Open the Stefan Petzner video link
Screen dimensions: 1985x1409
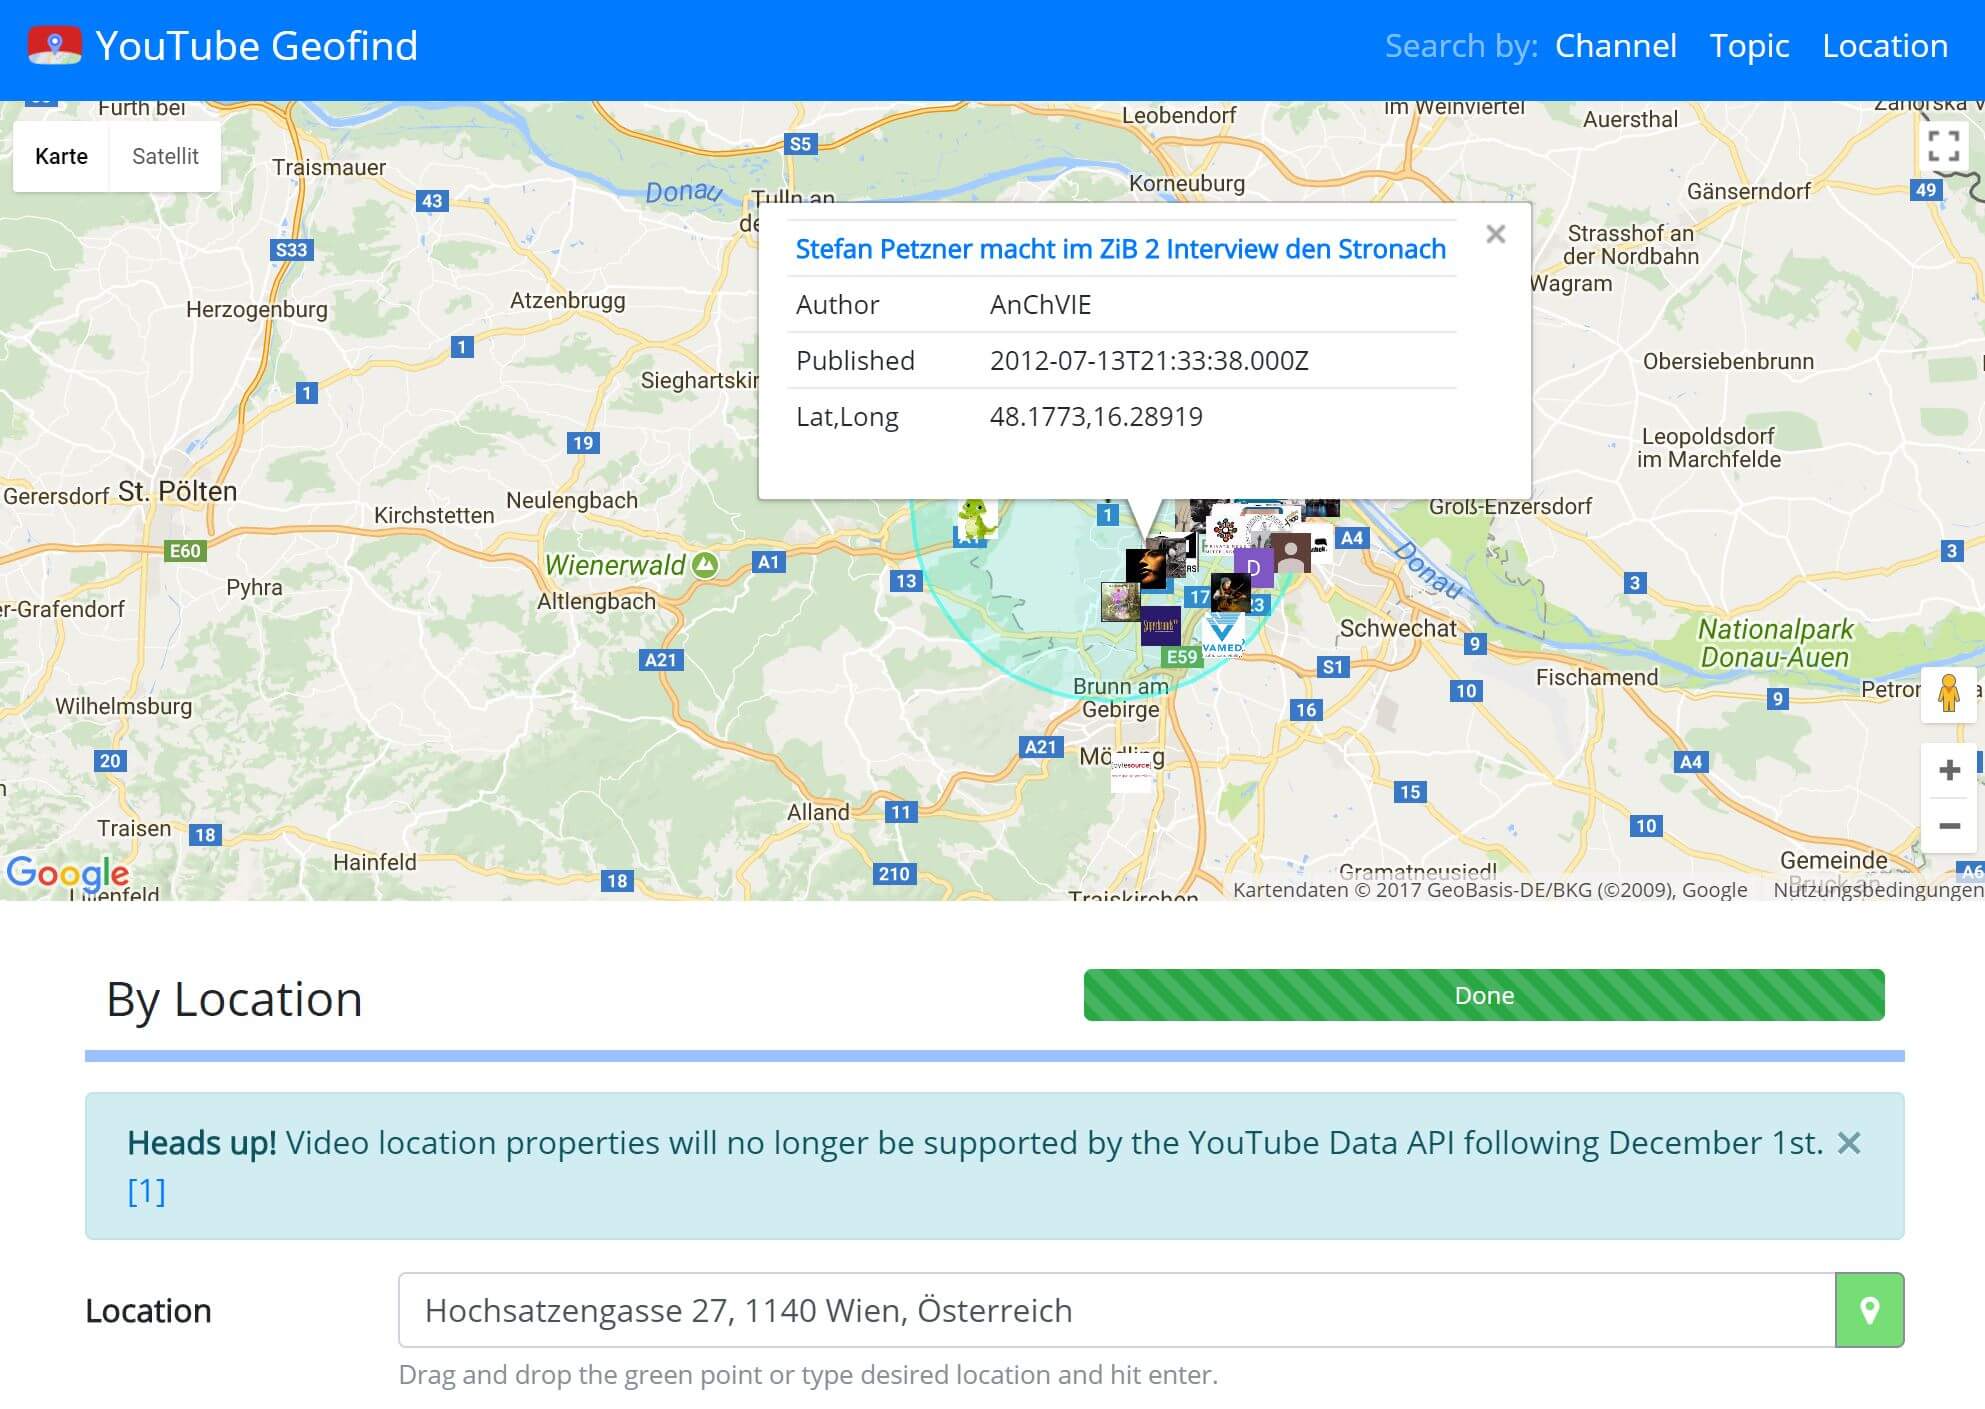click(1120, 249)
